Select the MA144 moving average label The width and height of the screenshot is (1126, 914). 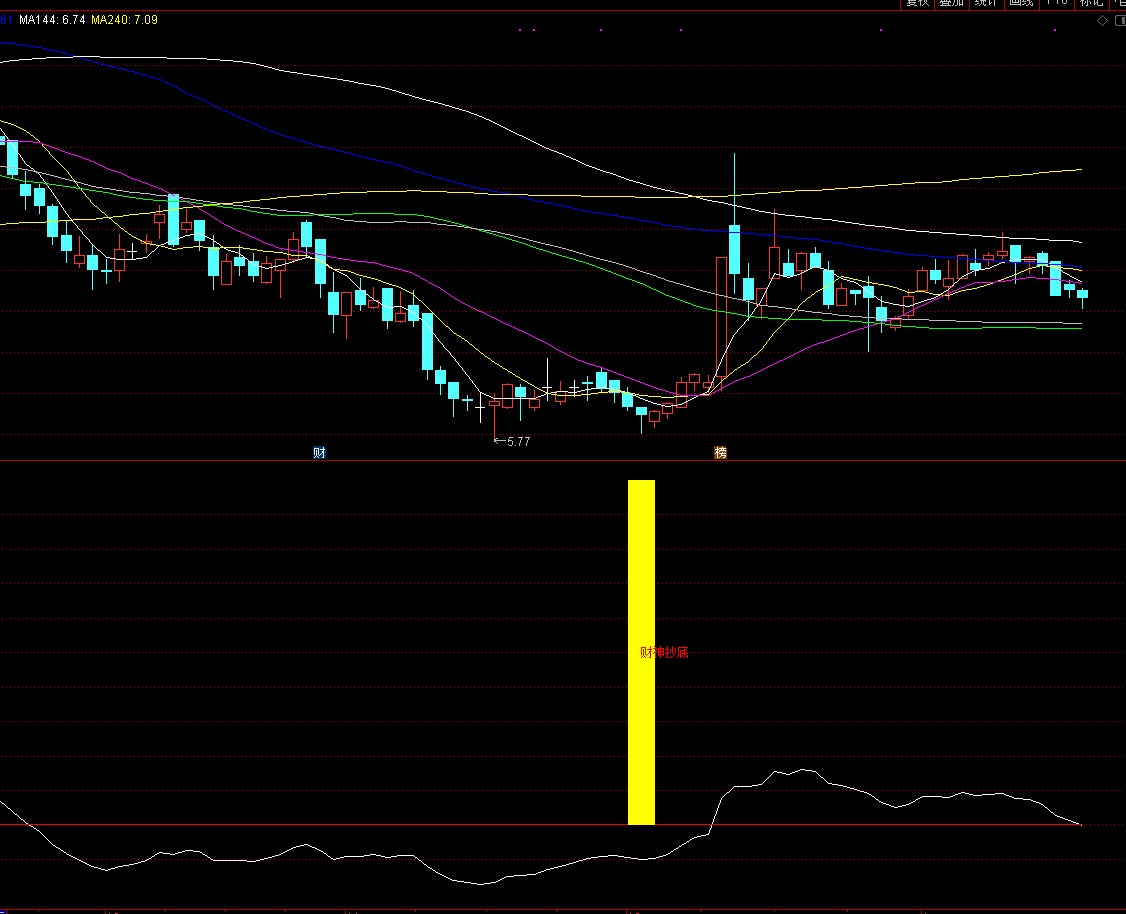tap(51, 20)
